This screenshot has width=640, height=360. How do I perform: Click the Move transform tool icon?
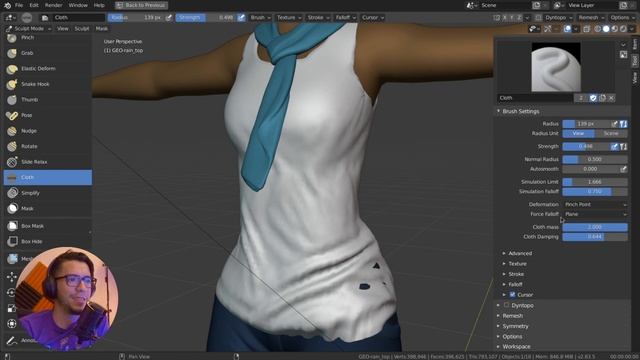[12, 277]
